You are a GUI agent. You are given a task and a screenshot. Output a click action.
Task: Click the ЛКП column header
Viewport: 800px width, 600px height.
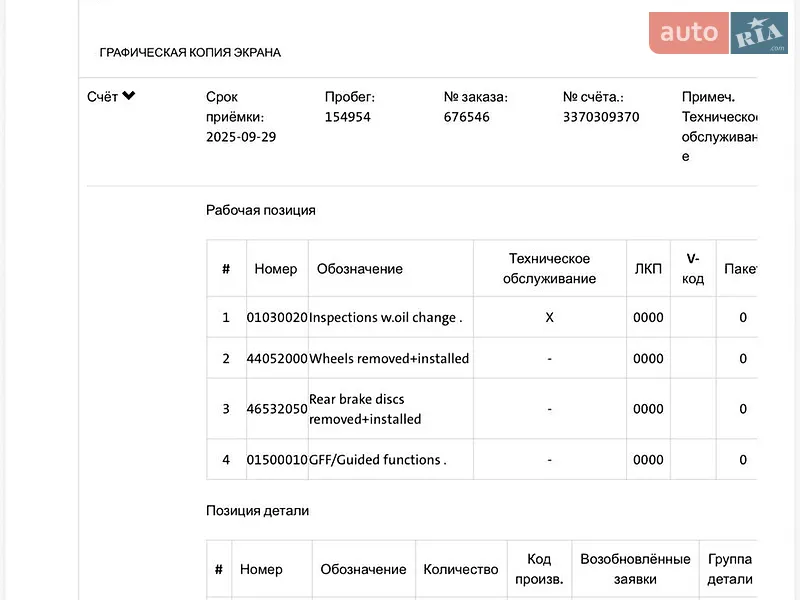click(x=648, y=269)
